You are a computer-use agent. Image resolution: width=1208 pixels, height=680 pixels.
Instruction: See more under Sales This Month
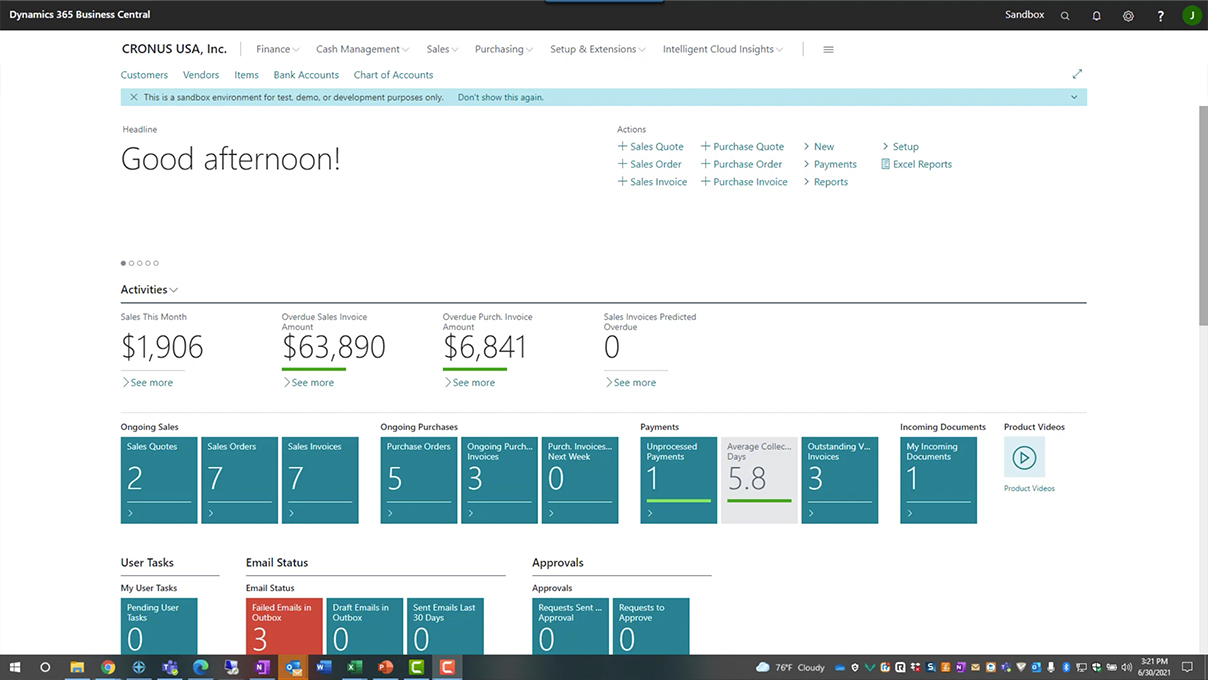(147, 383)
